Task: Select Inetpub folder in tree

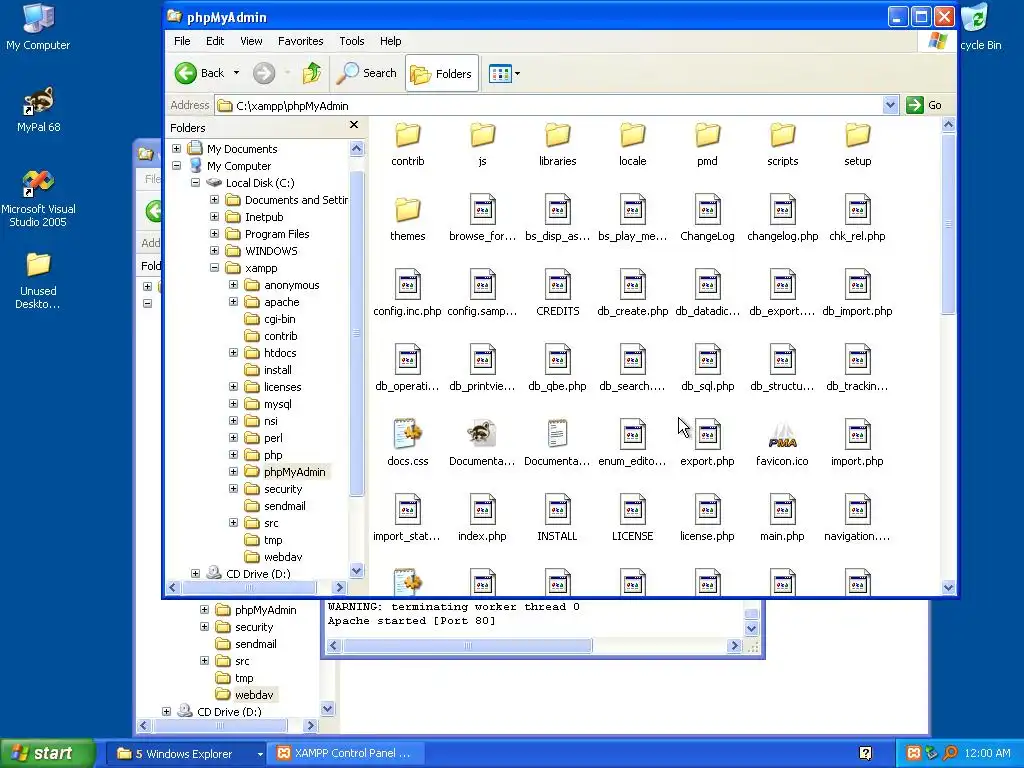Action: pos(264,217)
